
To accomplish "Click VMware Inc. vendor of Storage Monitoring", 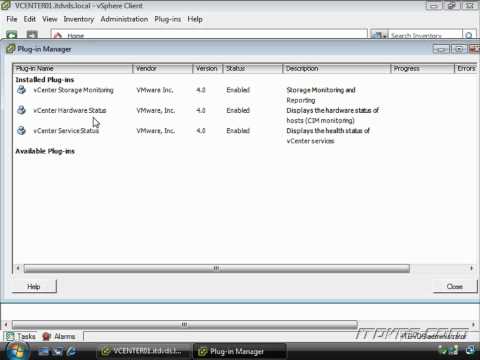I will [155, 90].
